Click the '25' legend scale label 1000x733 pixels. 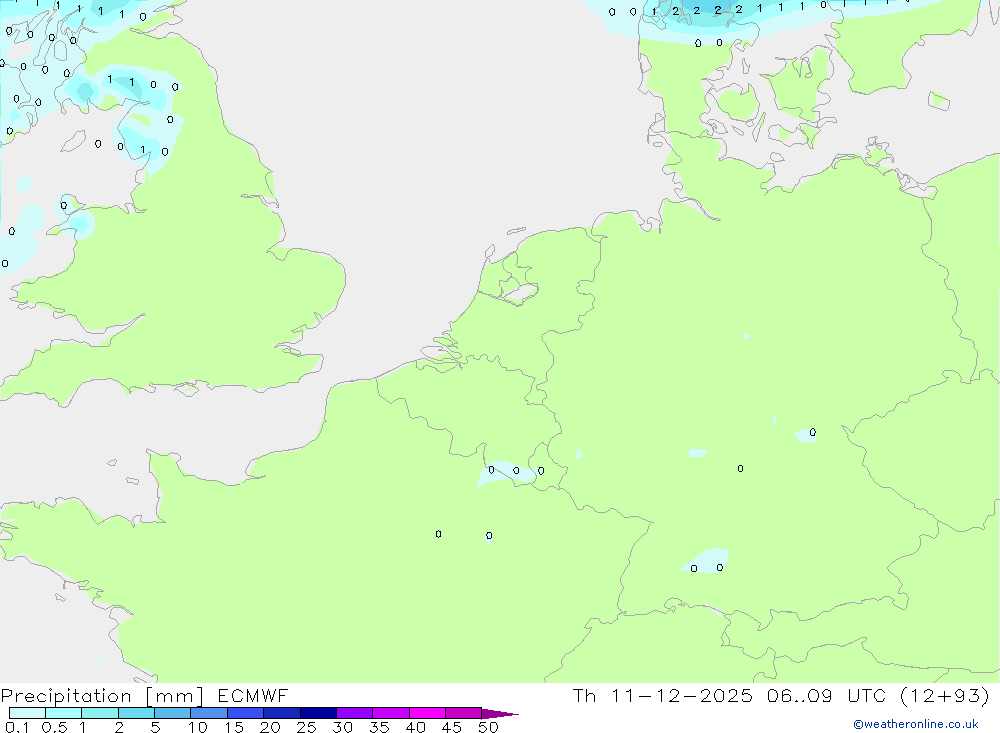307,727
